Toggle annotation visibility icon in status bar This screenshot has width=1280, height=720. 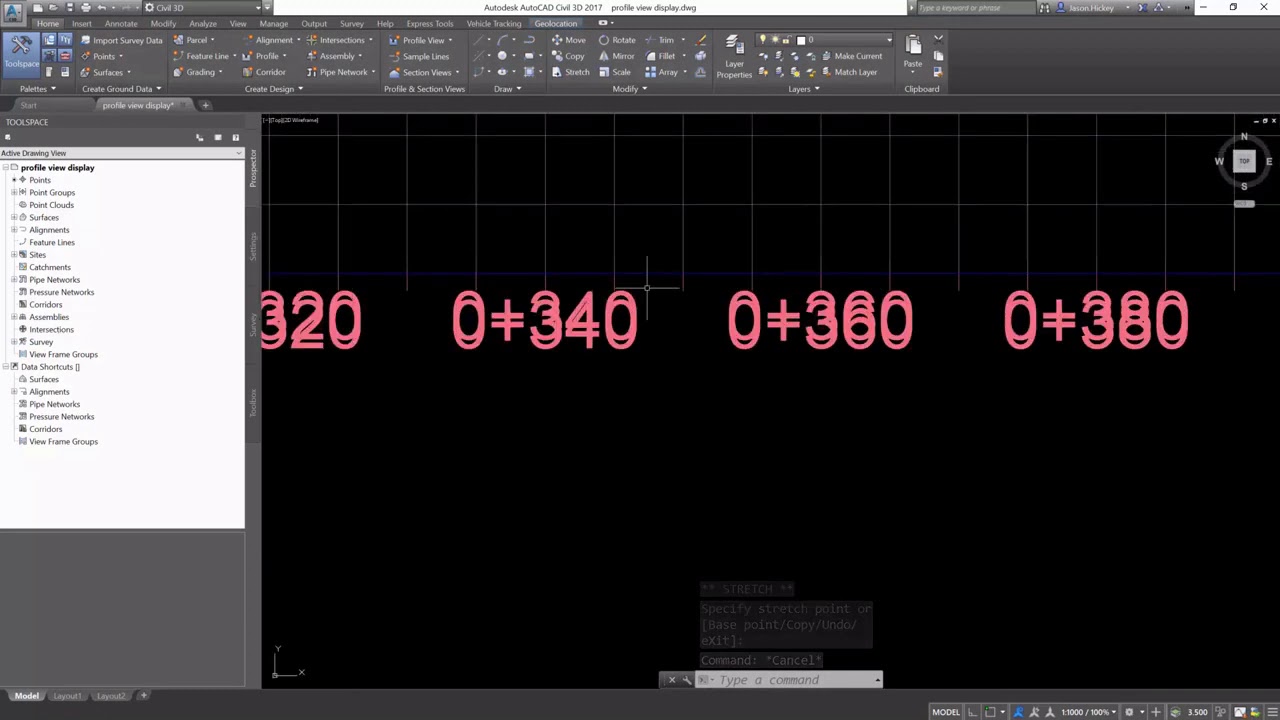(x=1019, y=712)
